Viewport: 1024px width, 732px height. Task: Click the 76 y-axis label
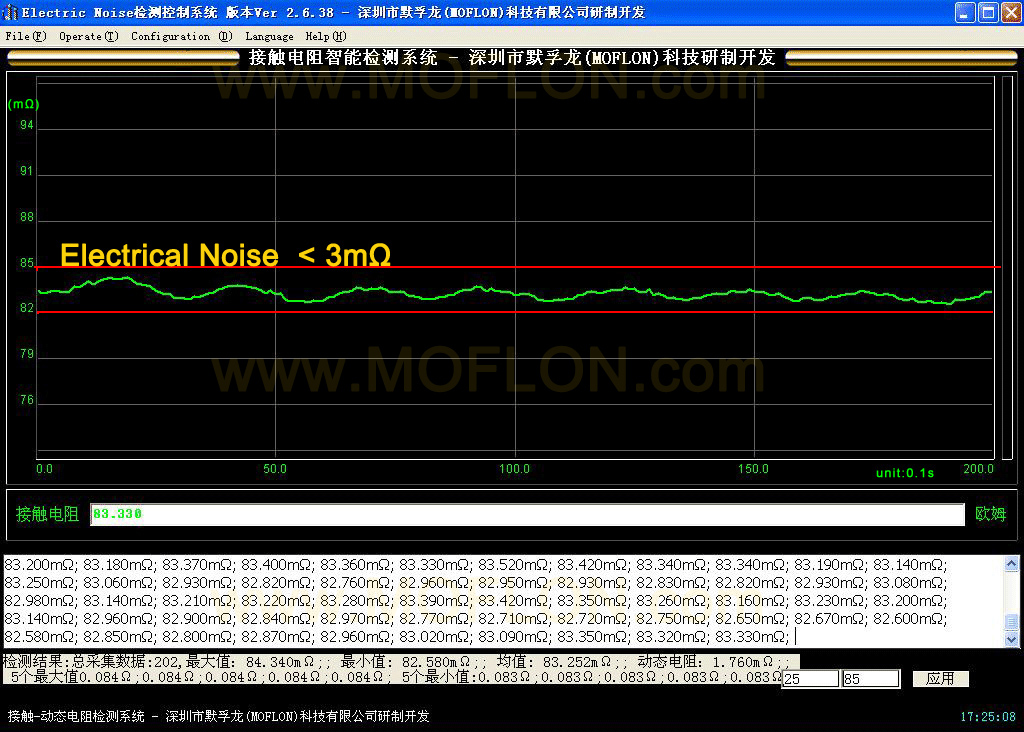coord(26,400)
